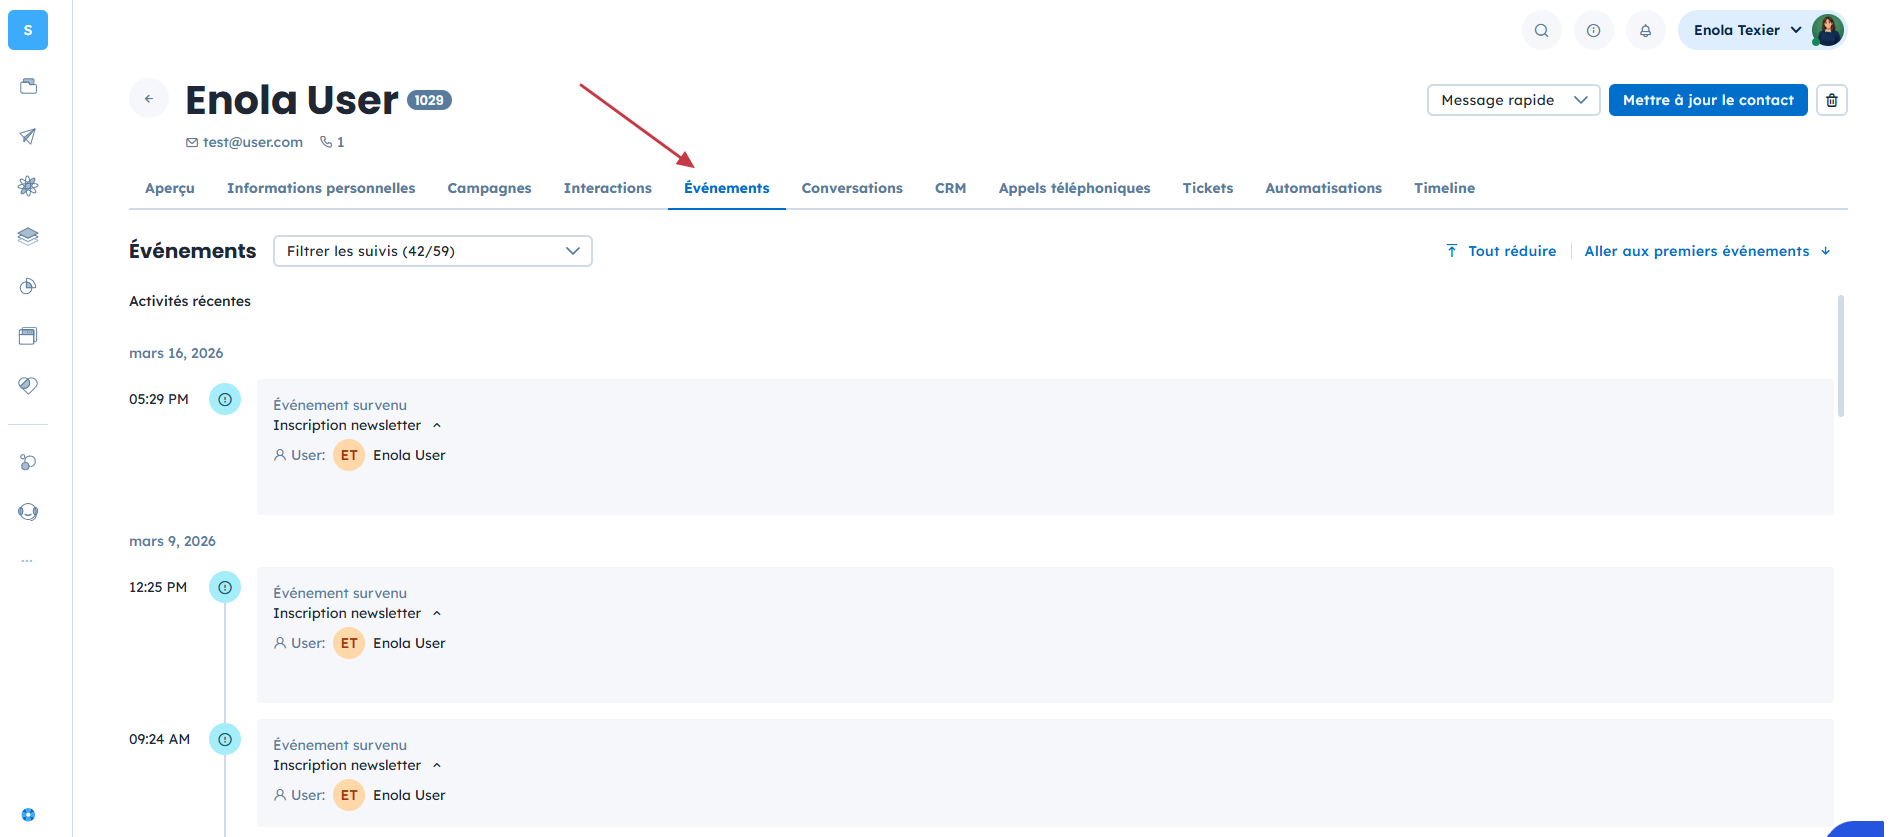This screenshot has width=1900, height=837.
Task: Collapse the 09:24 AM Inscription newsletter event
Action: pyautogui.click(x=437, y=765)
